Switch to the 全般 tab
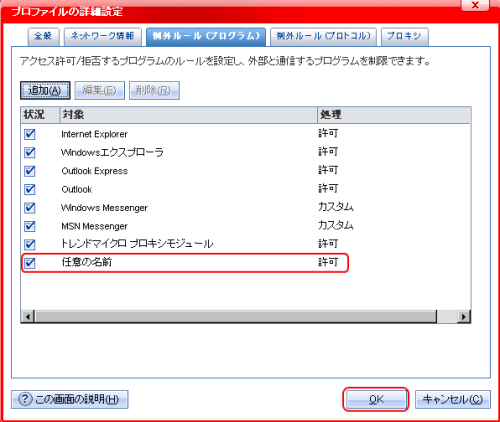Screen dimensions: 500x422 [43, 36]
